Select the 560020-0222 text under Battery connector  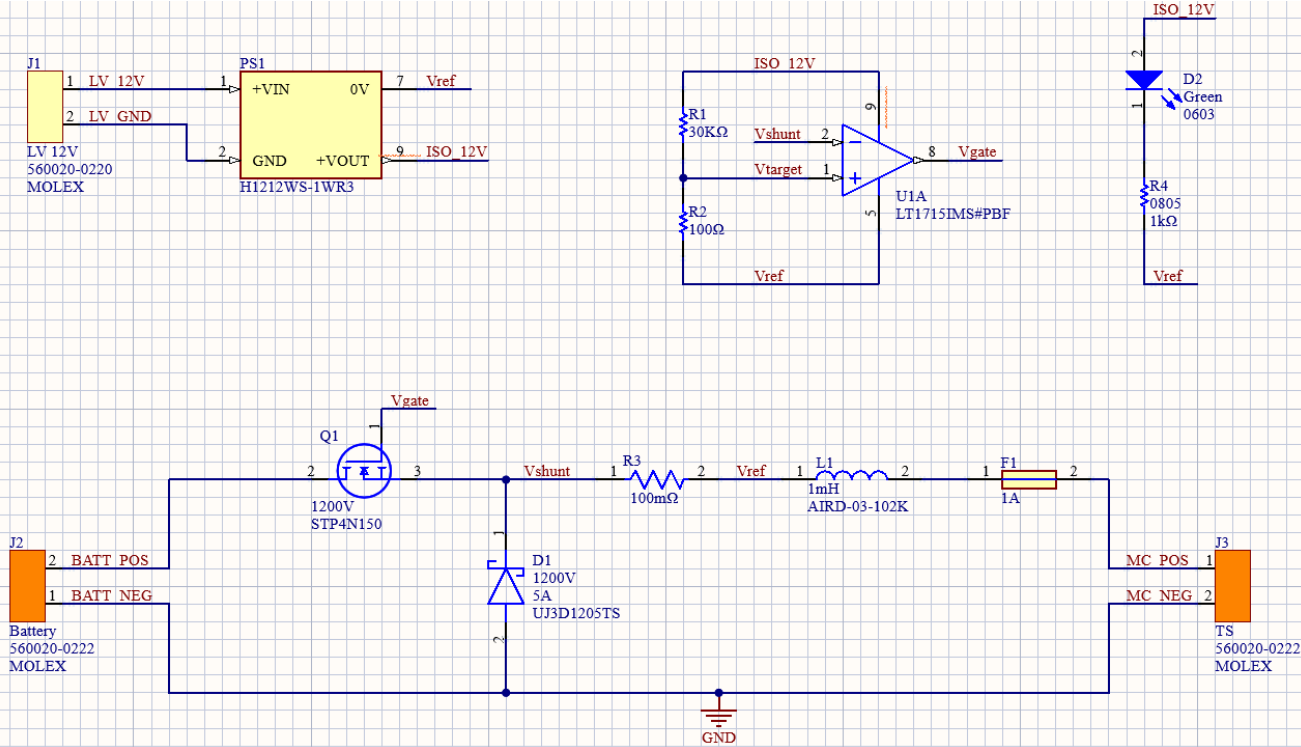(x=52, y=648)
